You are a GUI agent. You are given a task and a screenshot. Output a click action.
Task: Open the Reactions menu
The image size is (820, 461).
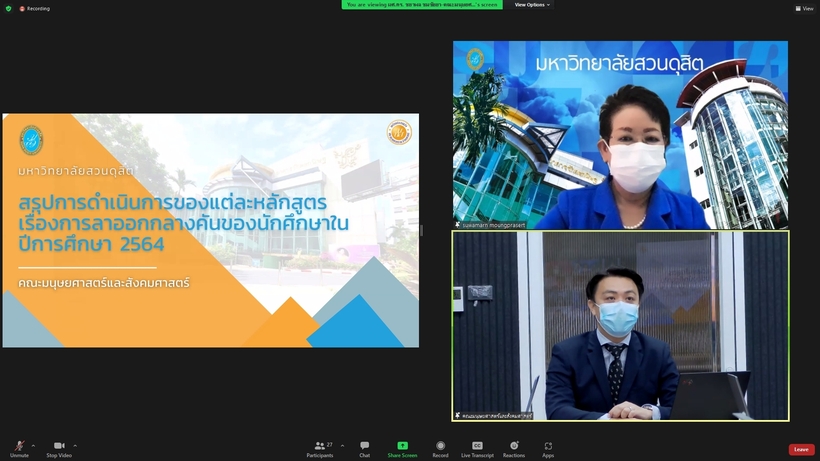tap(514, 448)
